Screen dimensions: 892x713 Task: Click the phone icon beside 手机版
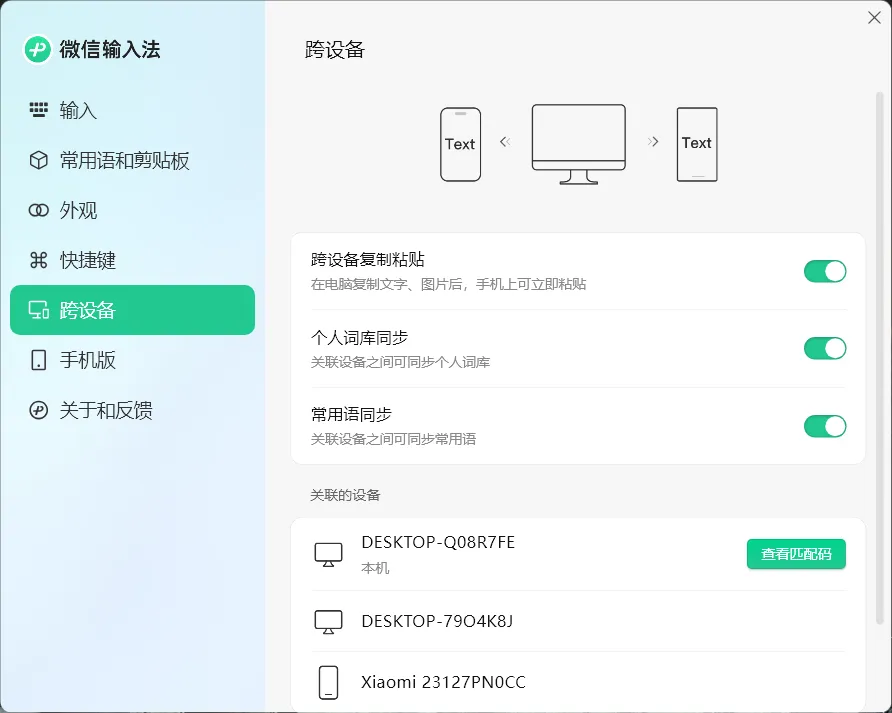click(39, 360)
